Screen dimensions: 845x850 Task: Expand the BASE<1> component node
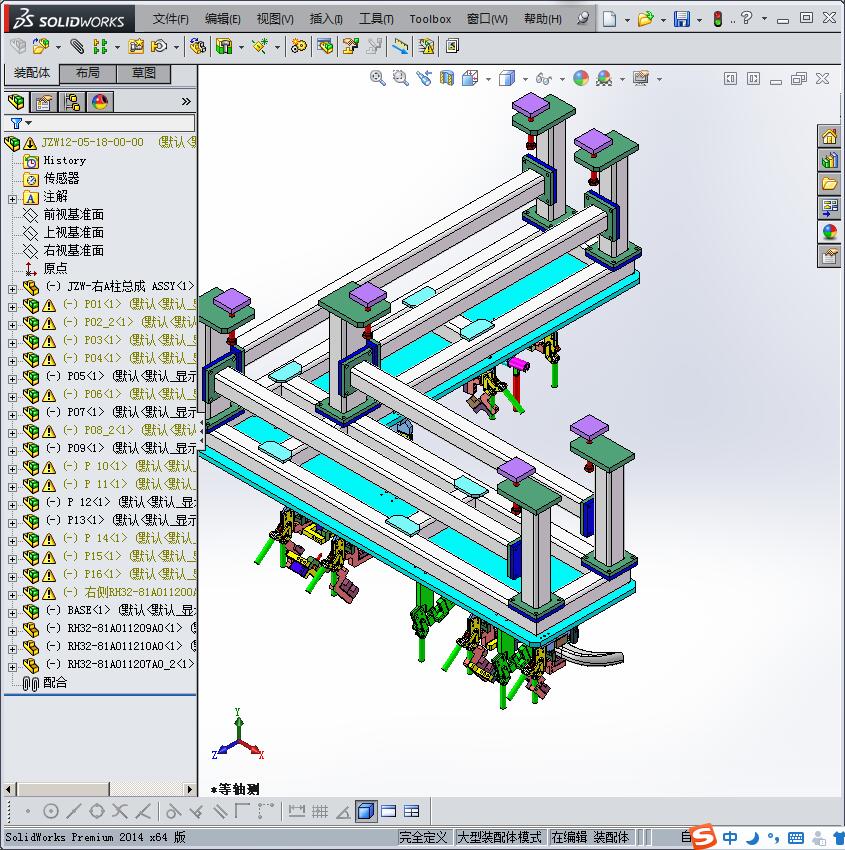pos(12,614)
